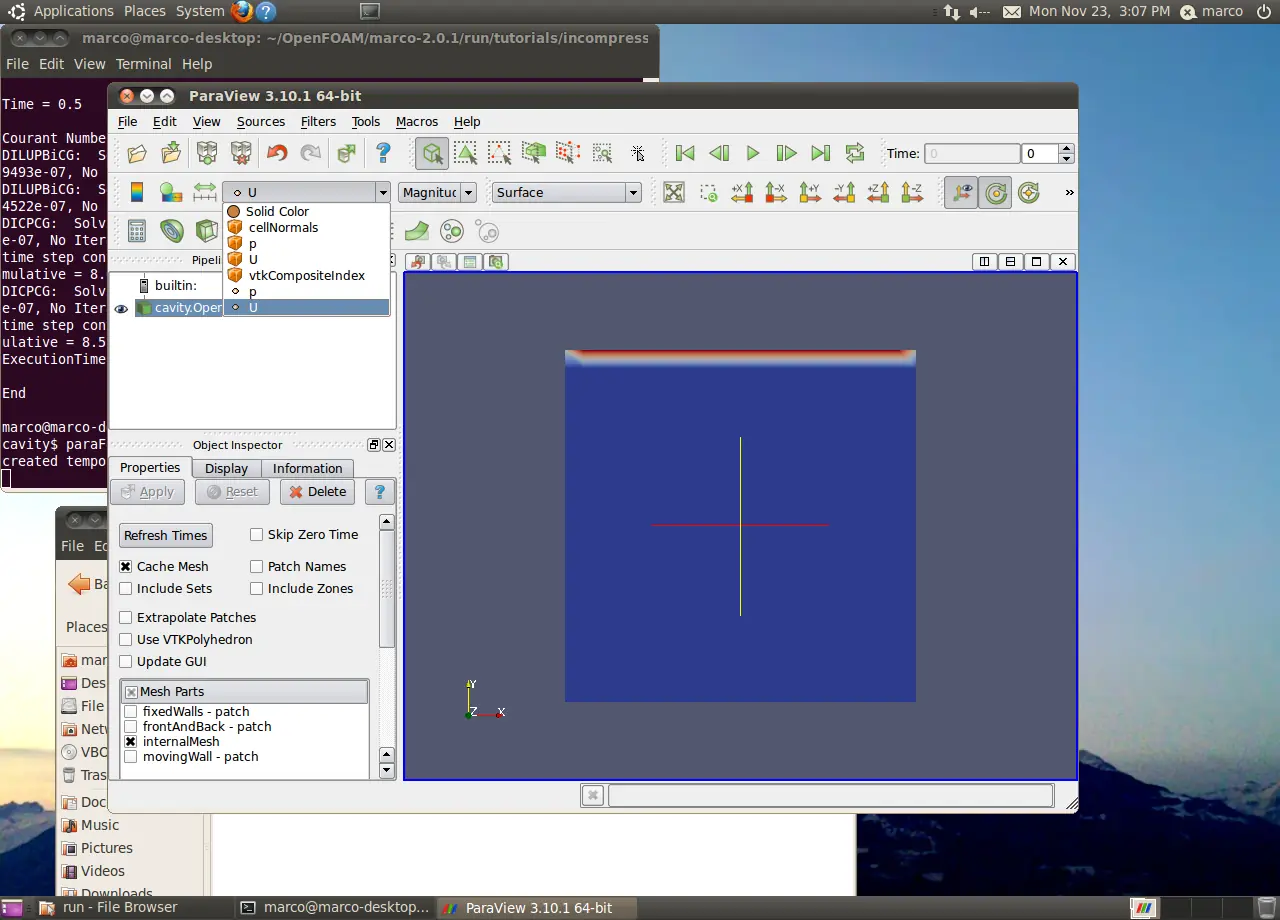Viewport: 1280px width, 920px height.
Task: Set view direction to -X
Action: click(x=776, y=192)
